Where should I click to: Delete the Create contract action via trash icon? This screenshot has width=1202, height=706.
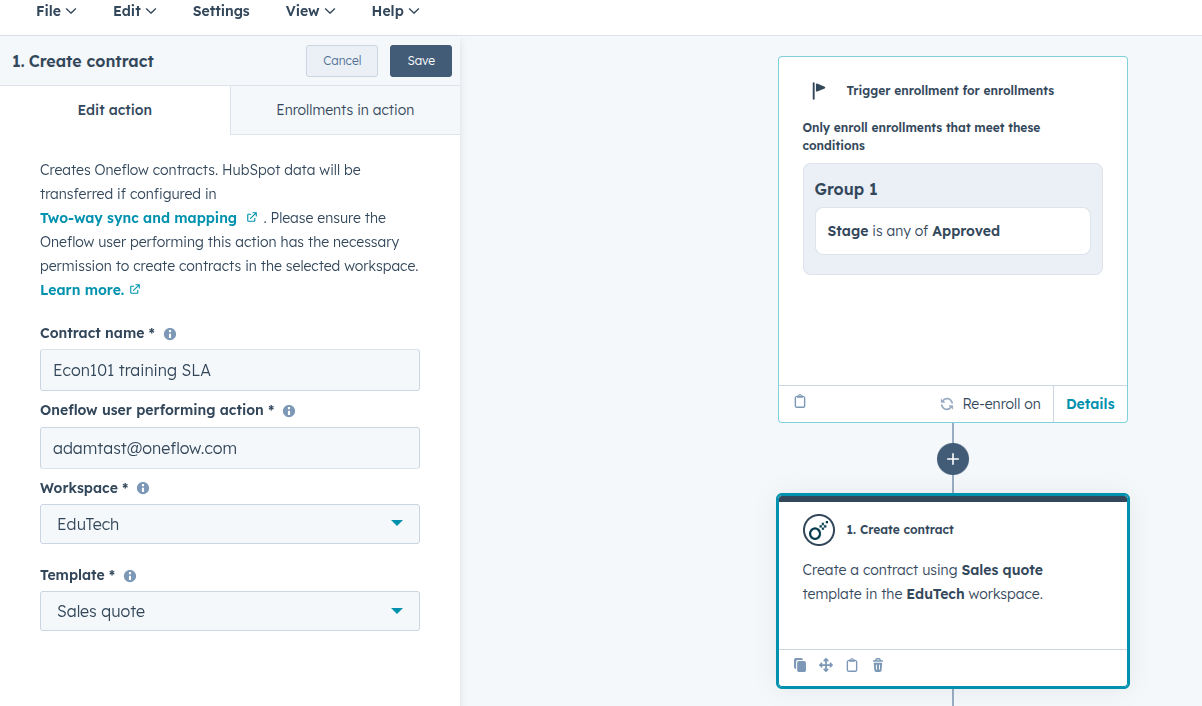(x=878, y=665)
